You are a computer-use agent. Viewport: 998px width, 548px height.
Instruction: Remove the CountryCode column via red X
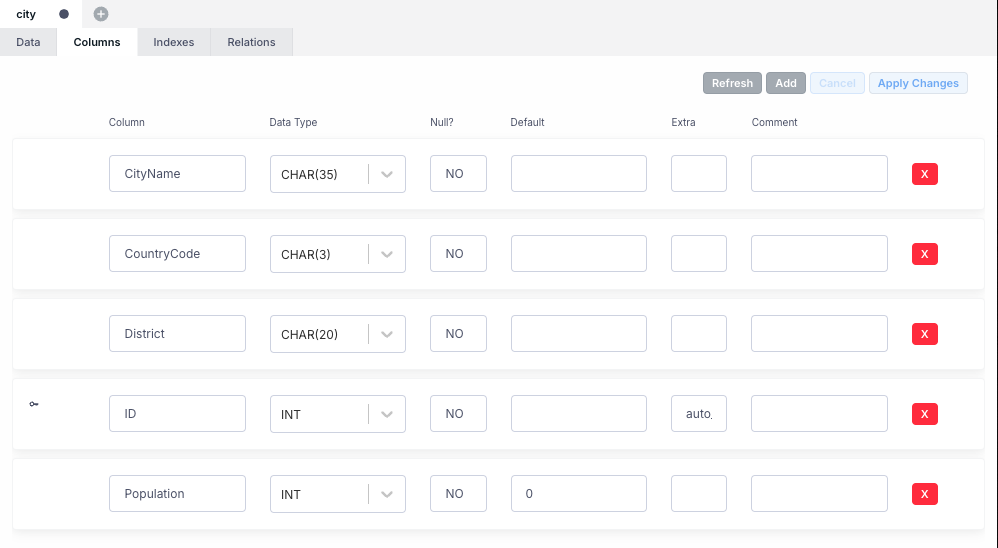point(924,254)
